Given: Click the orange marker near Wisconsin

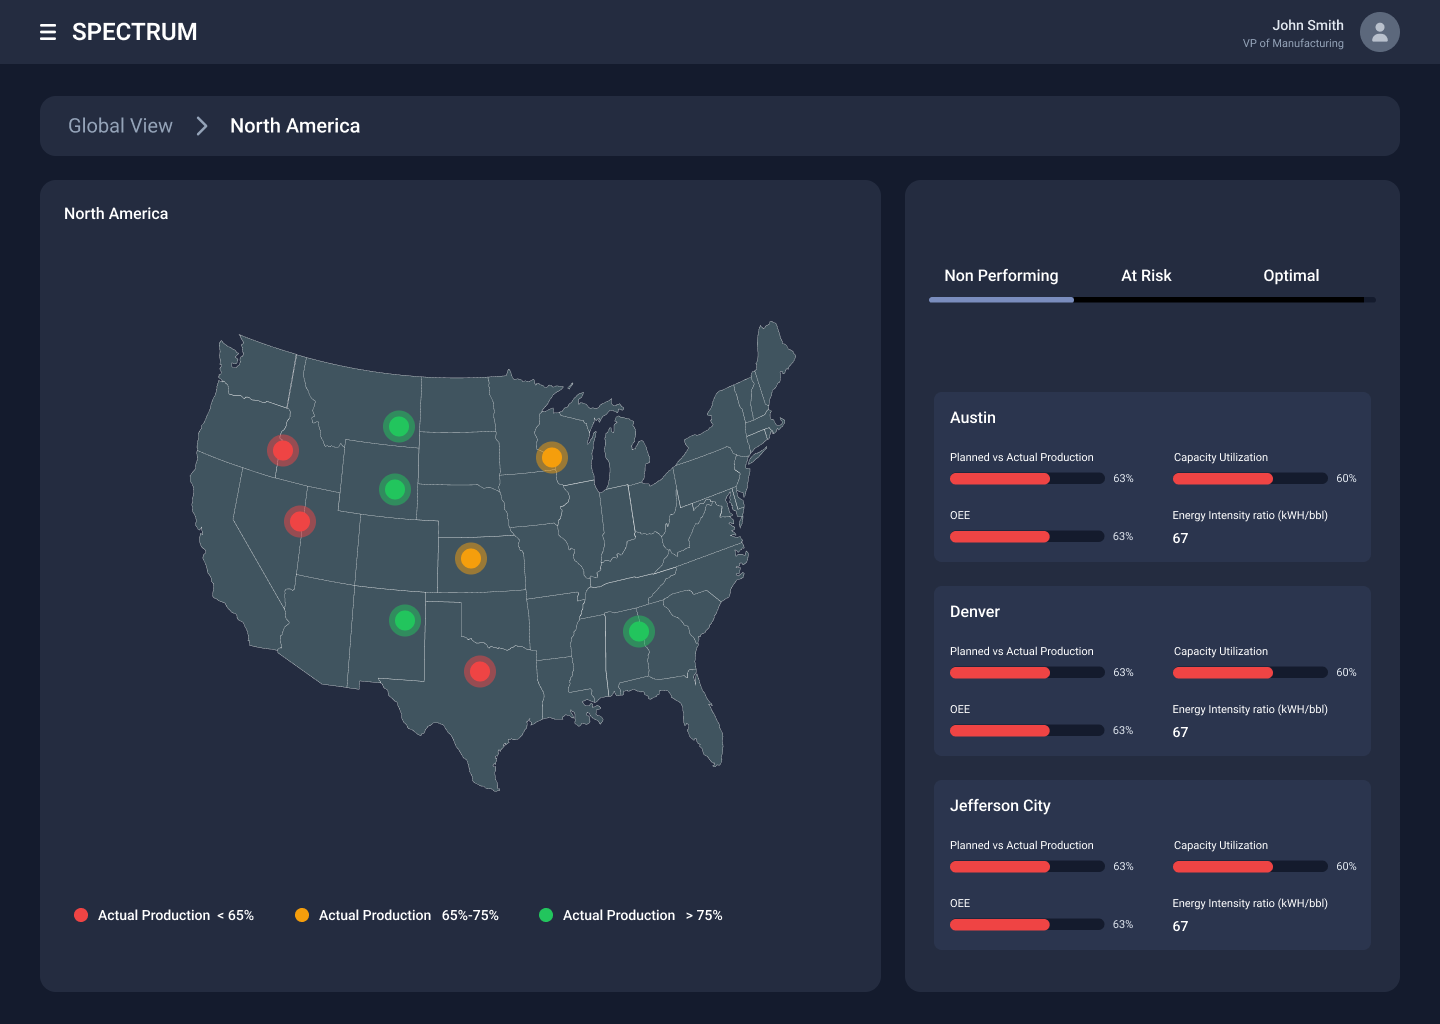Looking at the screenshot, I should click(x=551, y=457).
